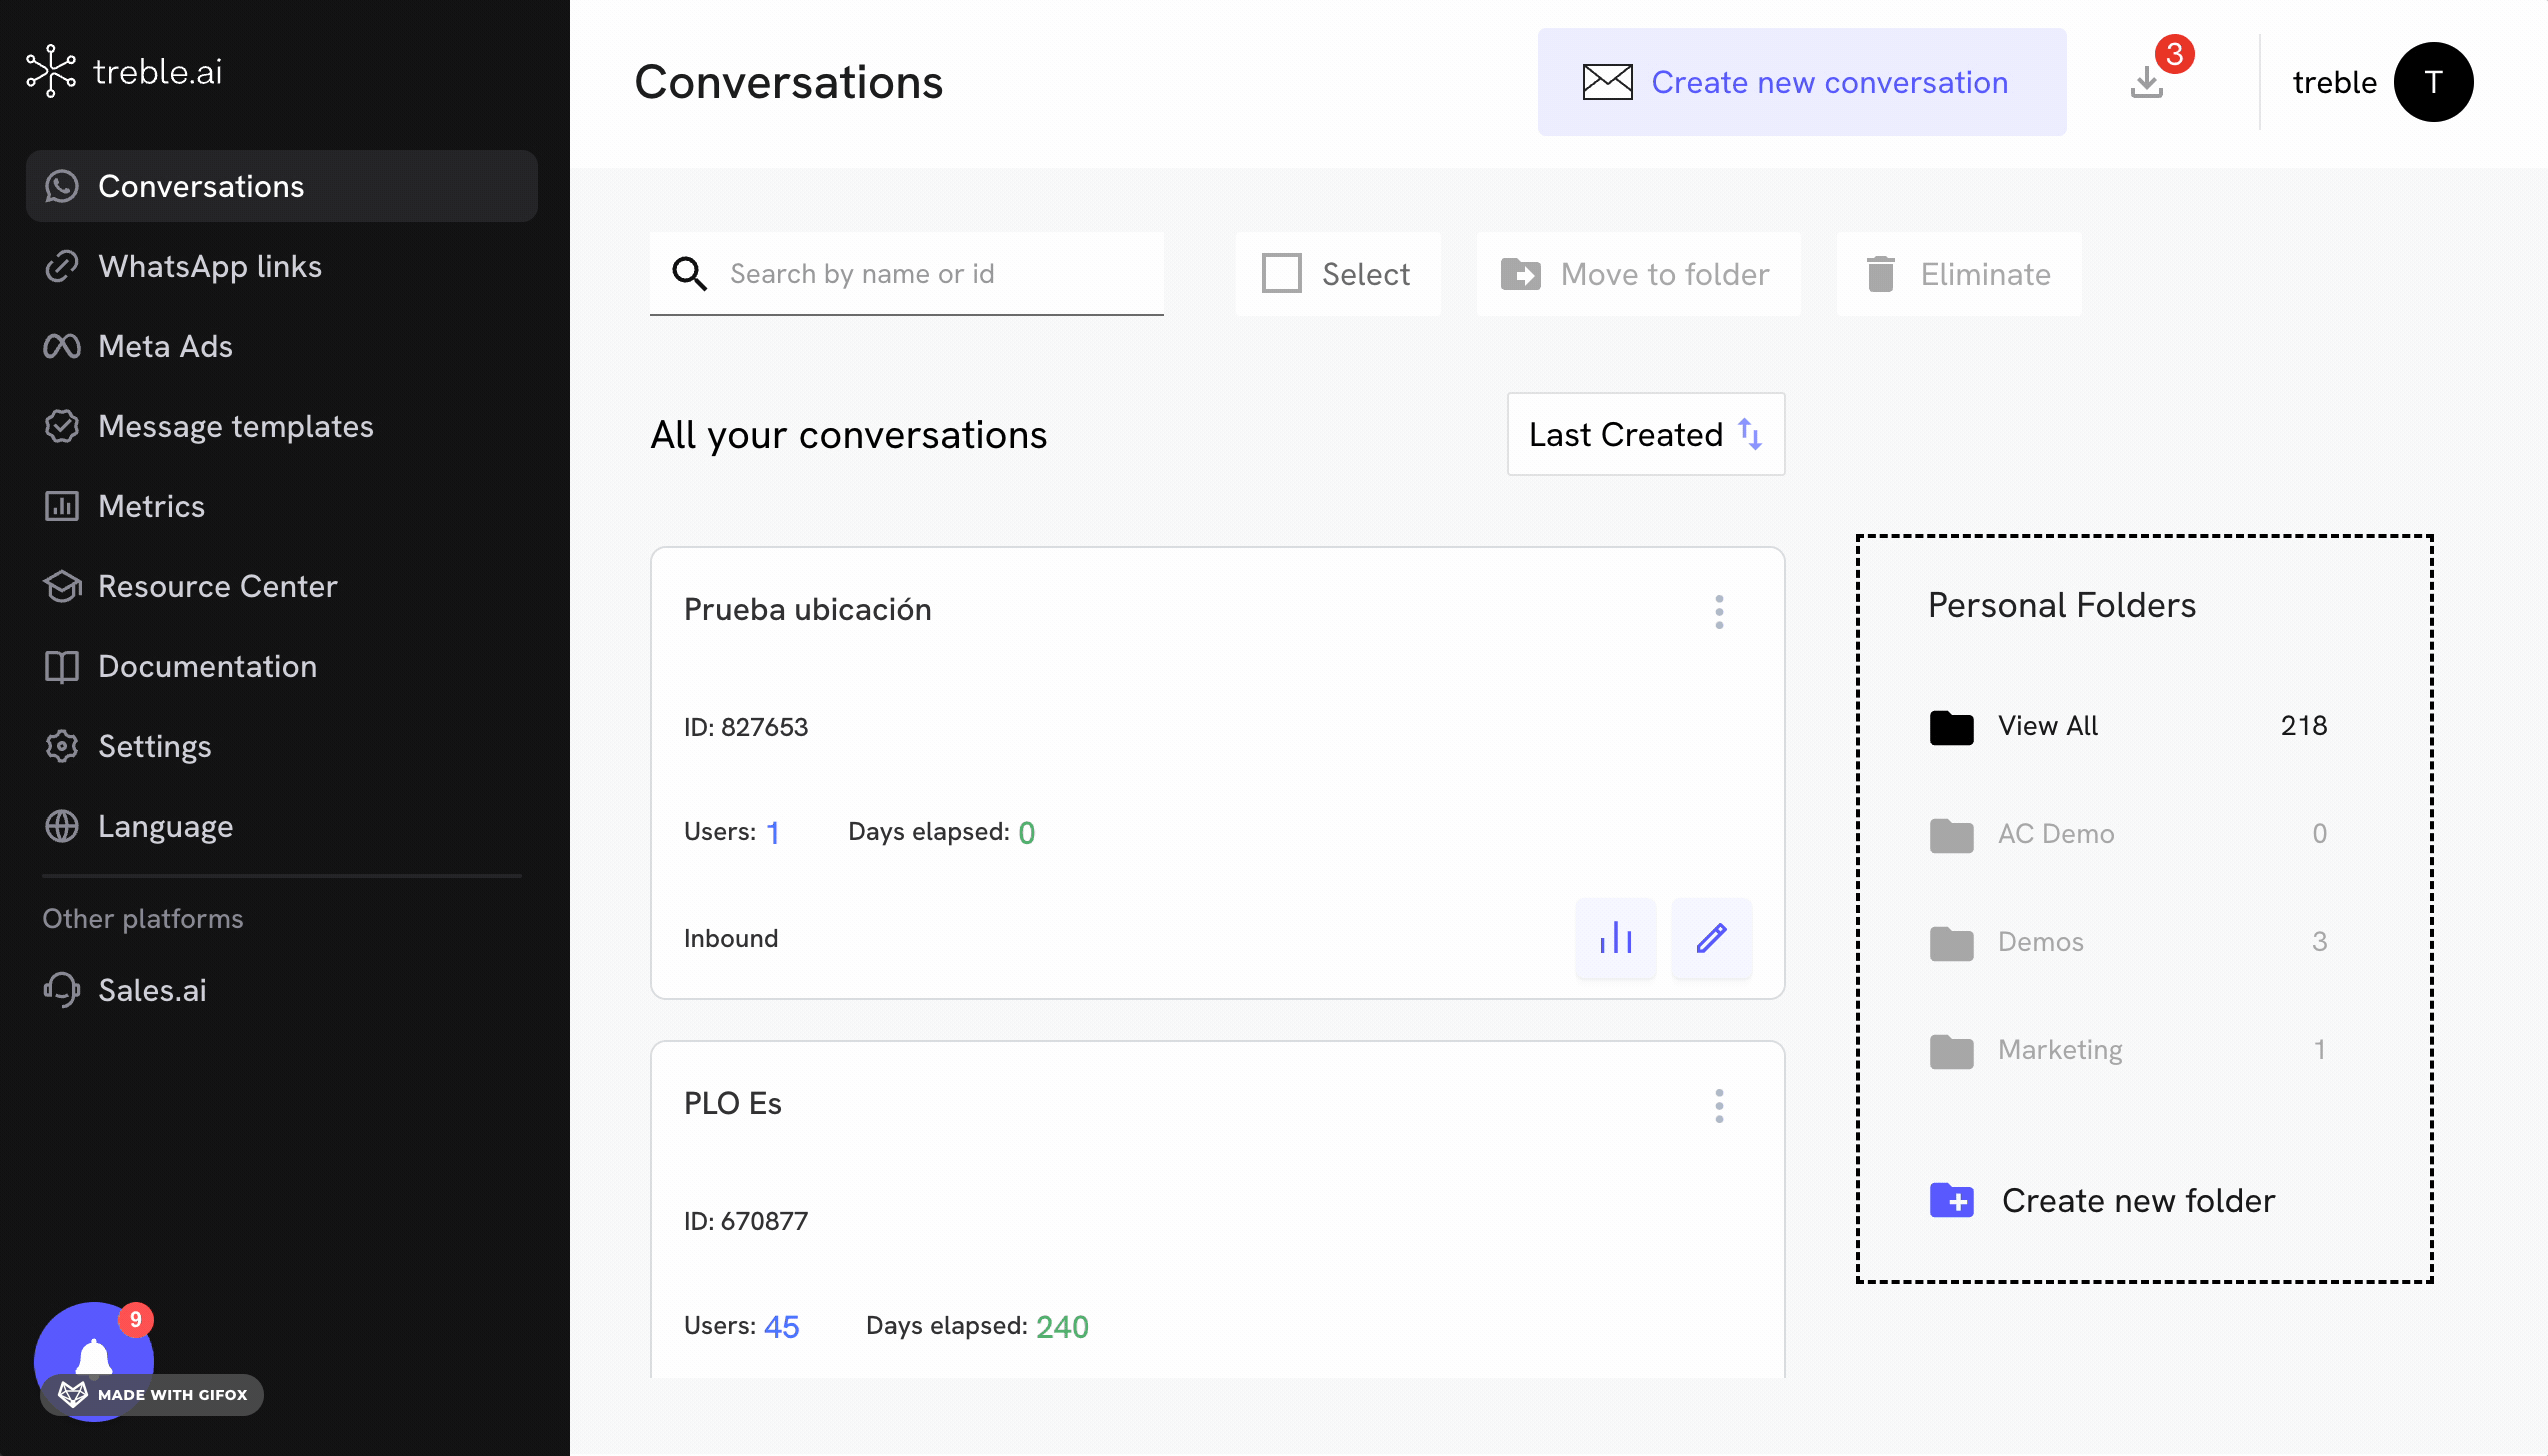
Task: Open Last Created sort dropdown
Action: 1645,434
